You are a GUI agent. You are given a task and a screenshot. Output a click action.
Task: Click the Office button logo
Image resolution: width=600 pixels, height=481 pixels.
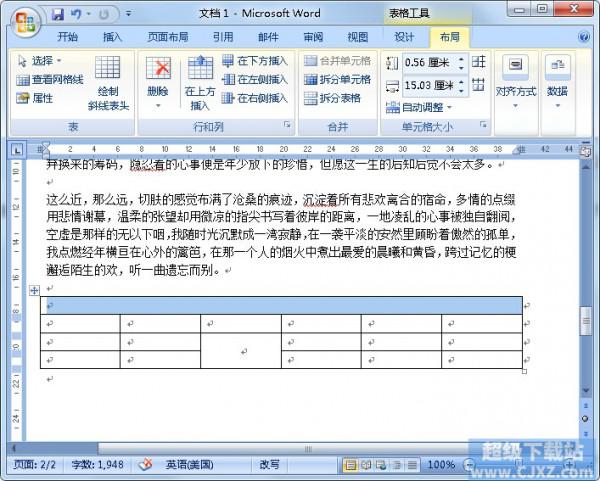[x=25, y=21]
